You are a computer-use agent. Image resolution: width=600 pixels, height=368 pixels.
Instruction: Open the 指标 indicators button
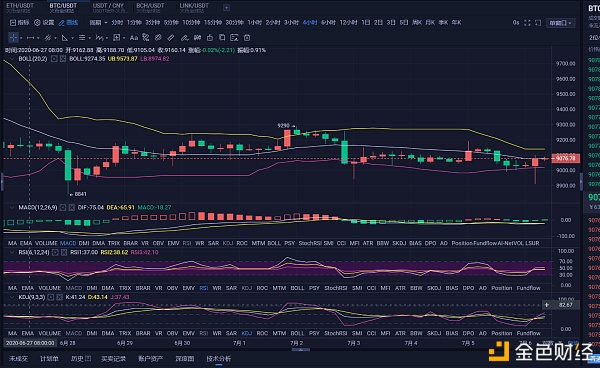point(20,23)
